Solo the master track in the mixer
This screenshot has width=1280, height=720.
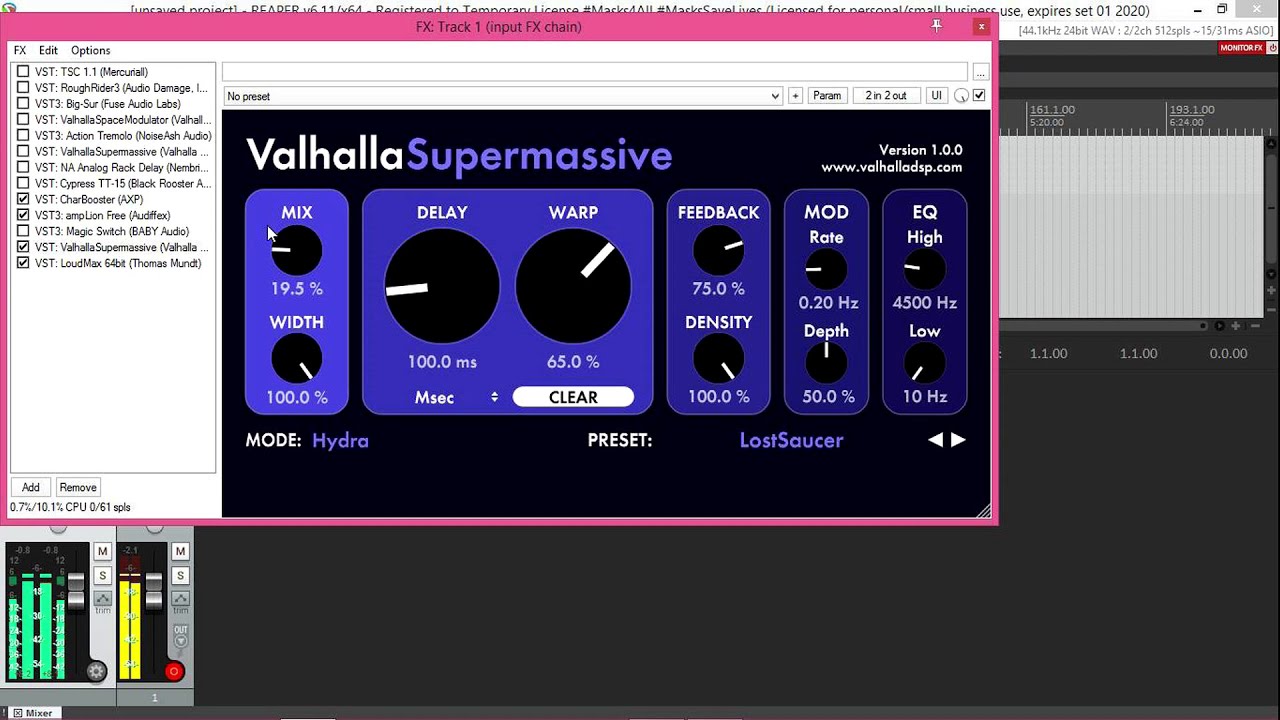[102, 576]
